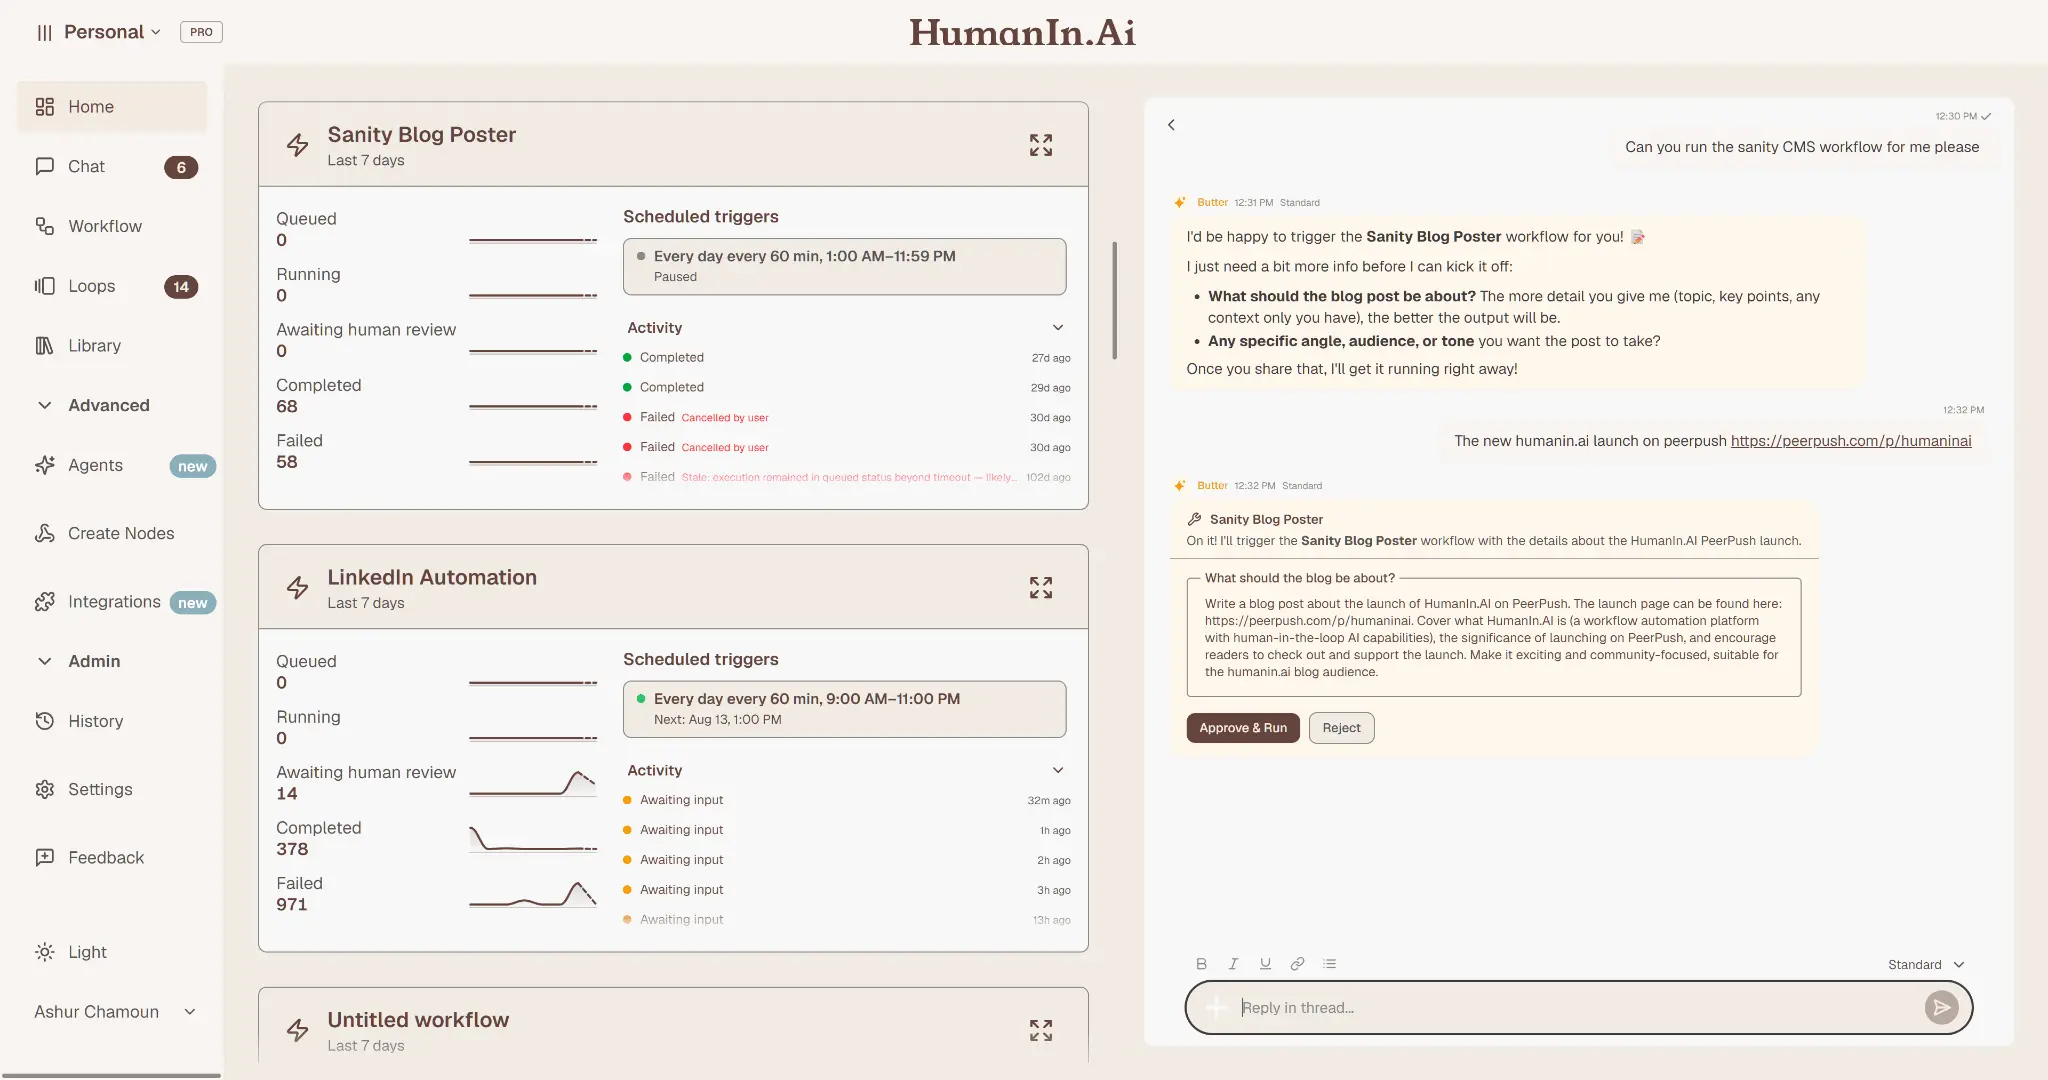Open the Home page in sidebar
2048x1080 pixels.
click(112, 107)
